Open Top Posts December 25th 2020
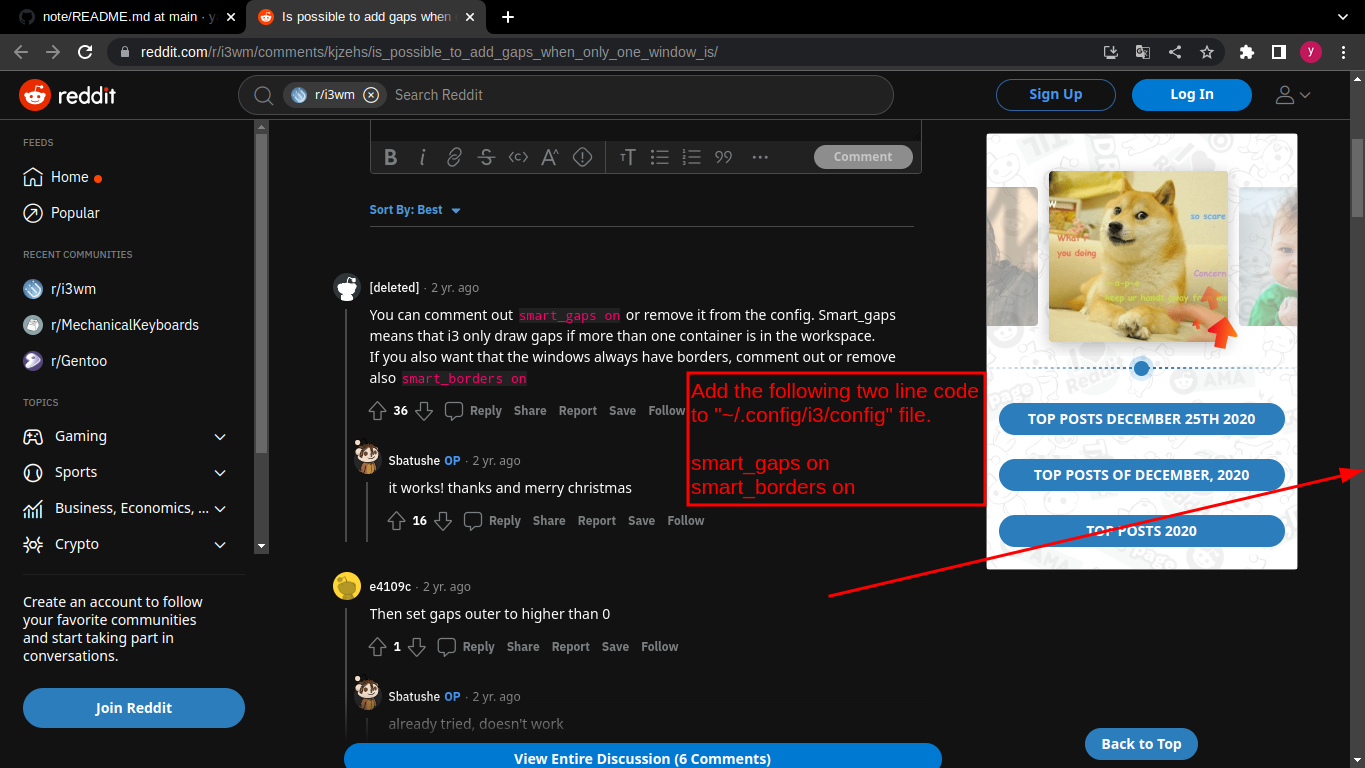The image size is (1365, 768). (x=1142, y=419)
